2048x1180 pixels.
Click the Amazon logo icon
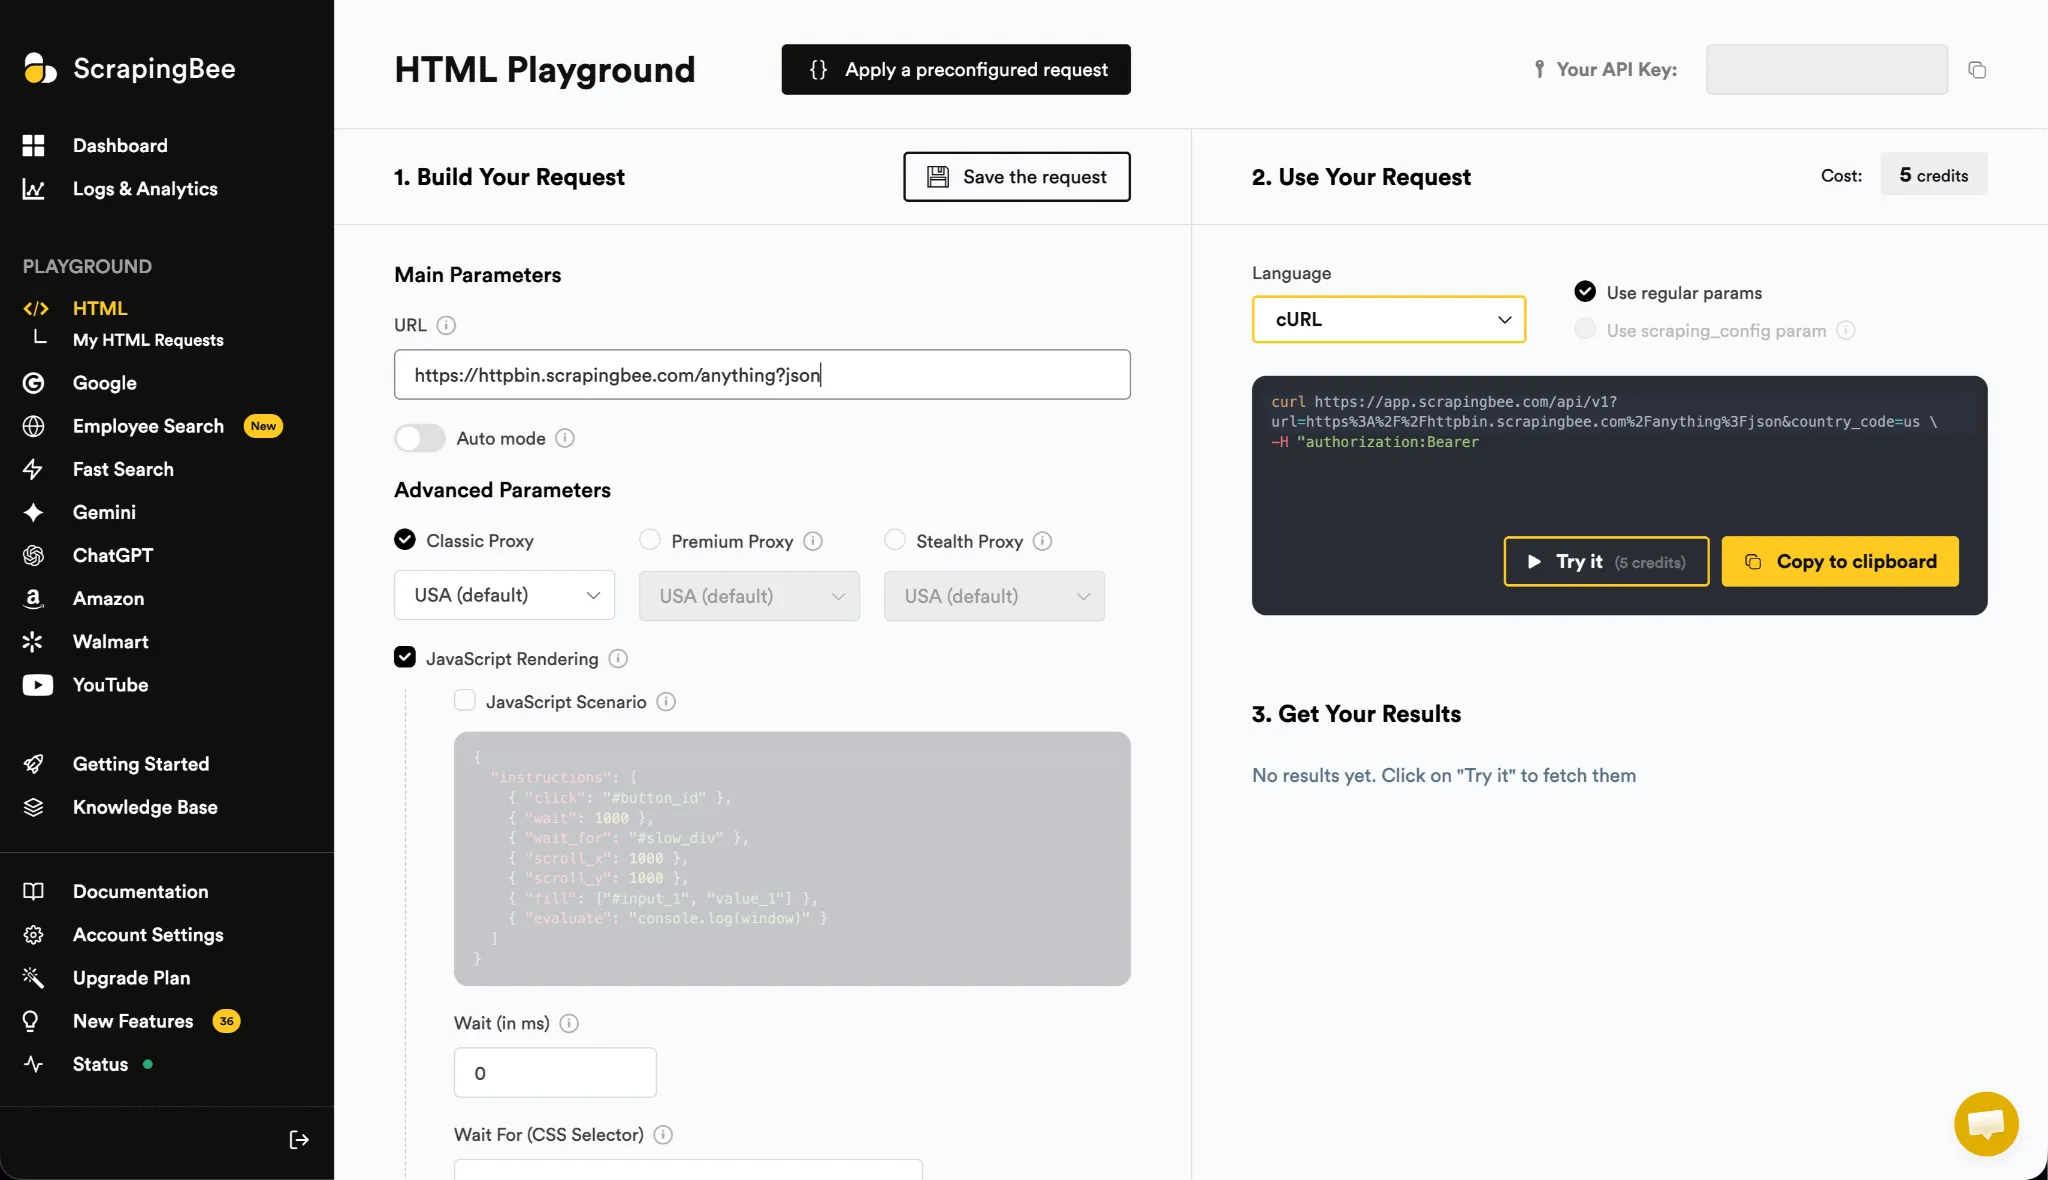34,599
